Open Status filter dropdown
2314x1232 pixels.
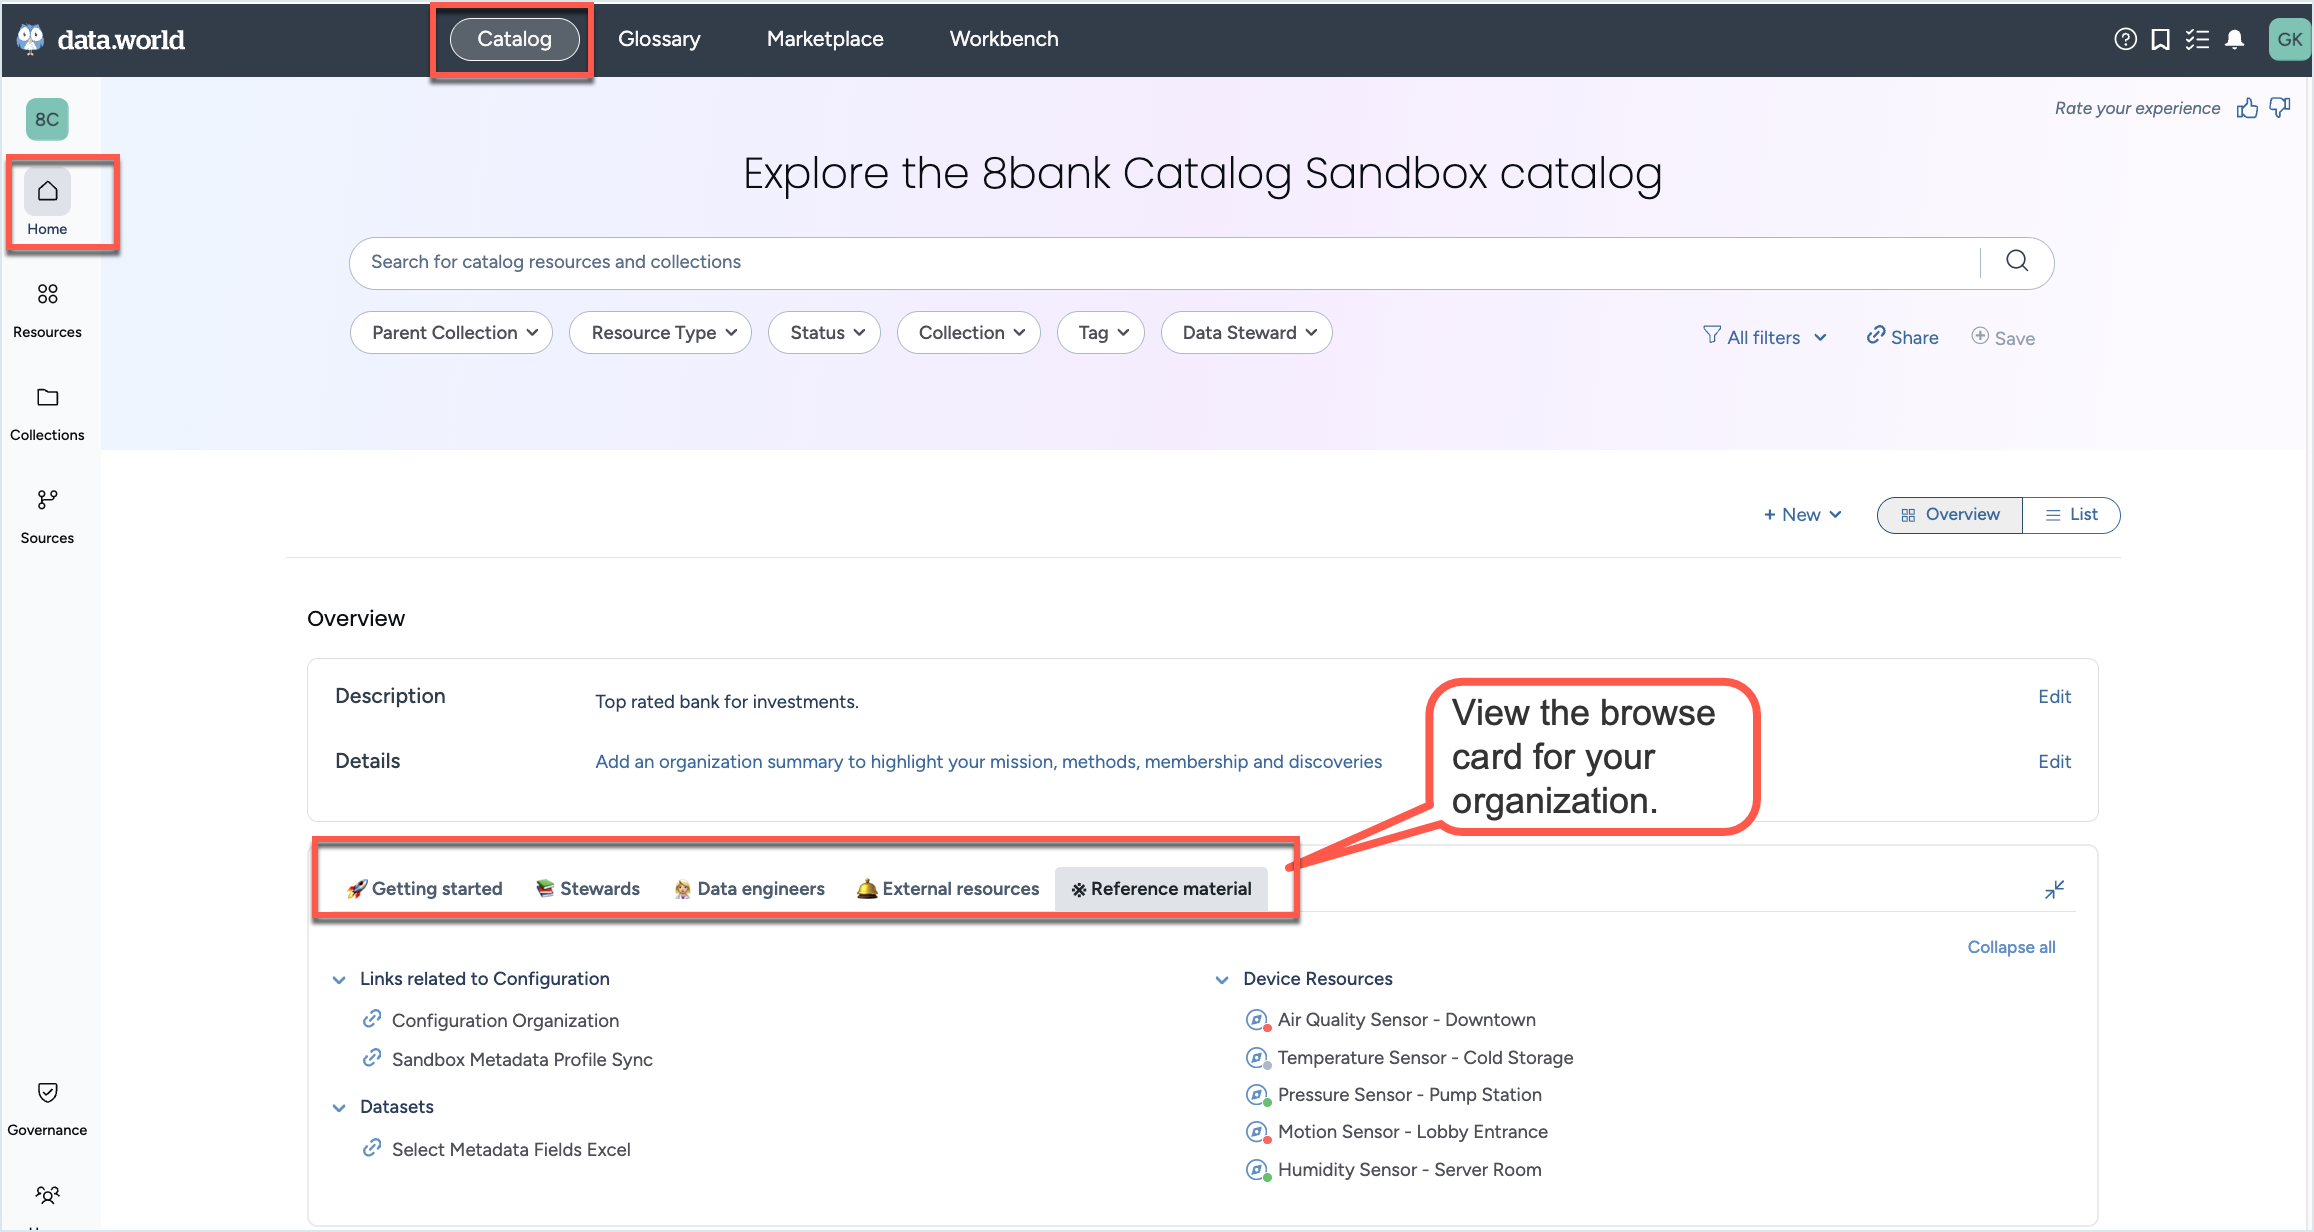pyautogui.click(x=824, y=333)
